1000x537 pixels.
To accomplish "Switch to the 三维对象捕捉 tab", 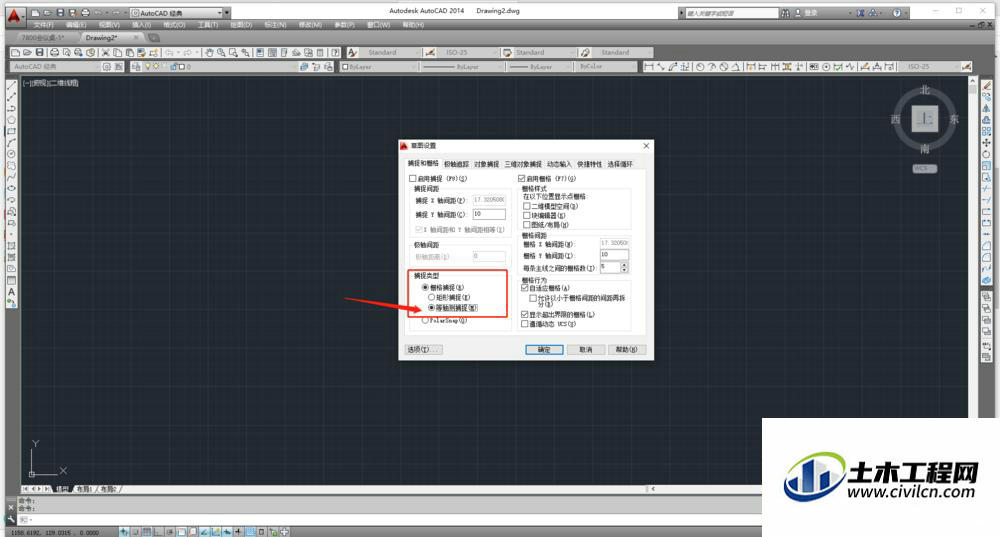I will [523, 164].
